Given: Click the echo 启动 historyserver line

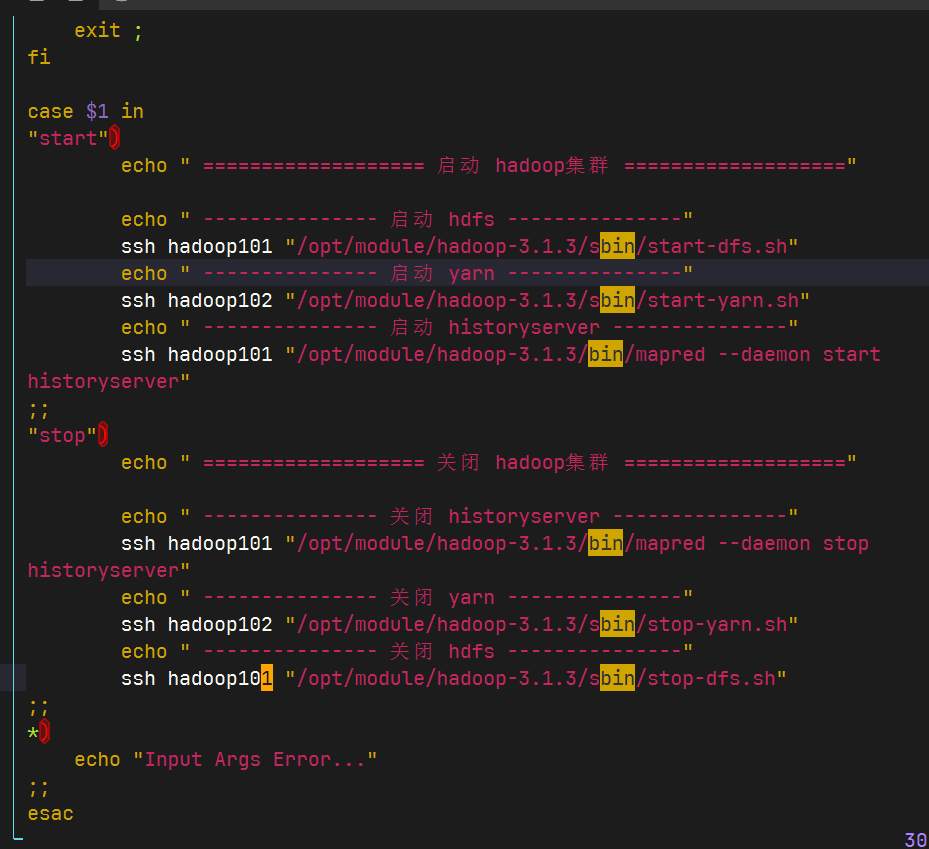Looking at the screenshot, I should 460,327.
